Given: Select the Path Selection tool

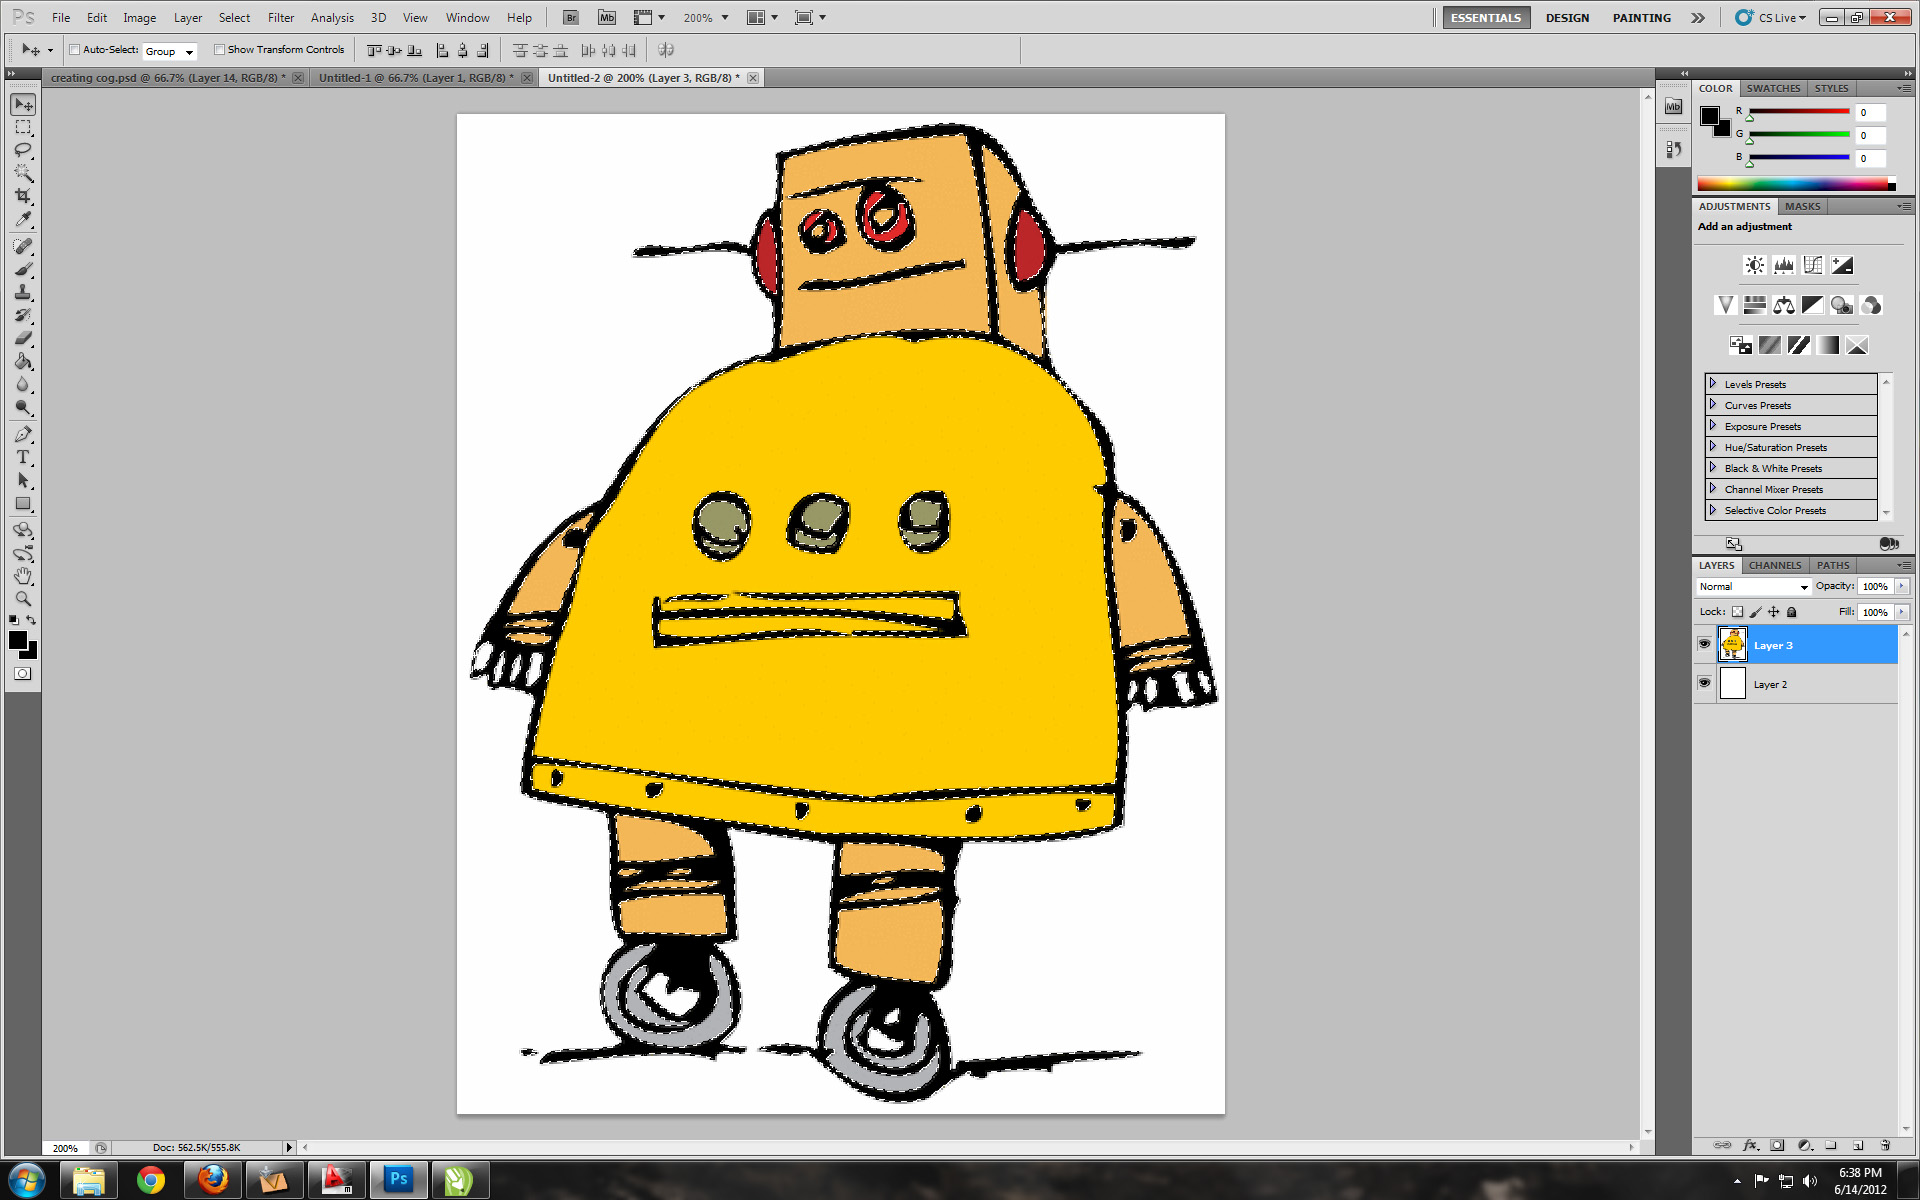Looking at the screenshot, I should [23, 480].
